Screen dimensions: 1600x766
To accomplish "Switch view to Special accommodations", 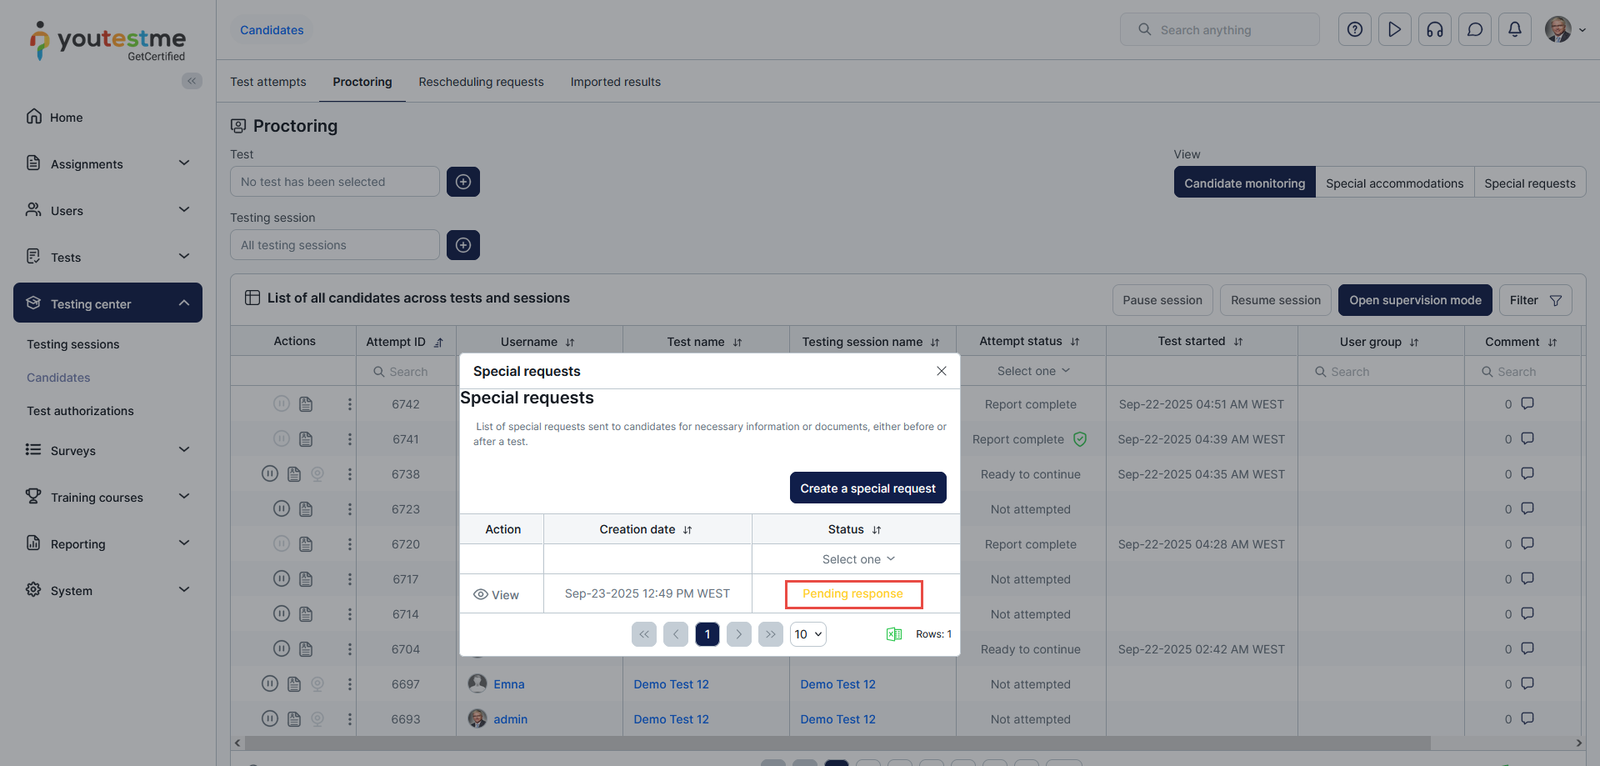I will (1394, 183).
